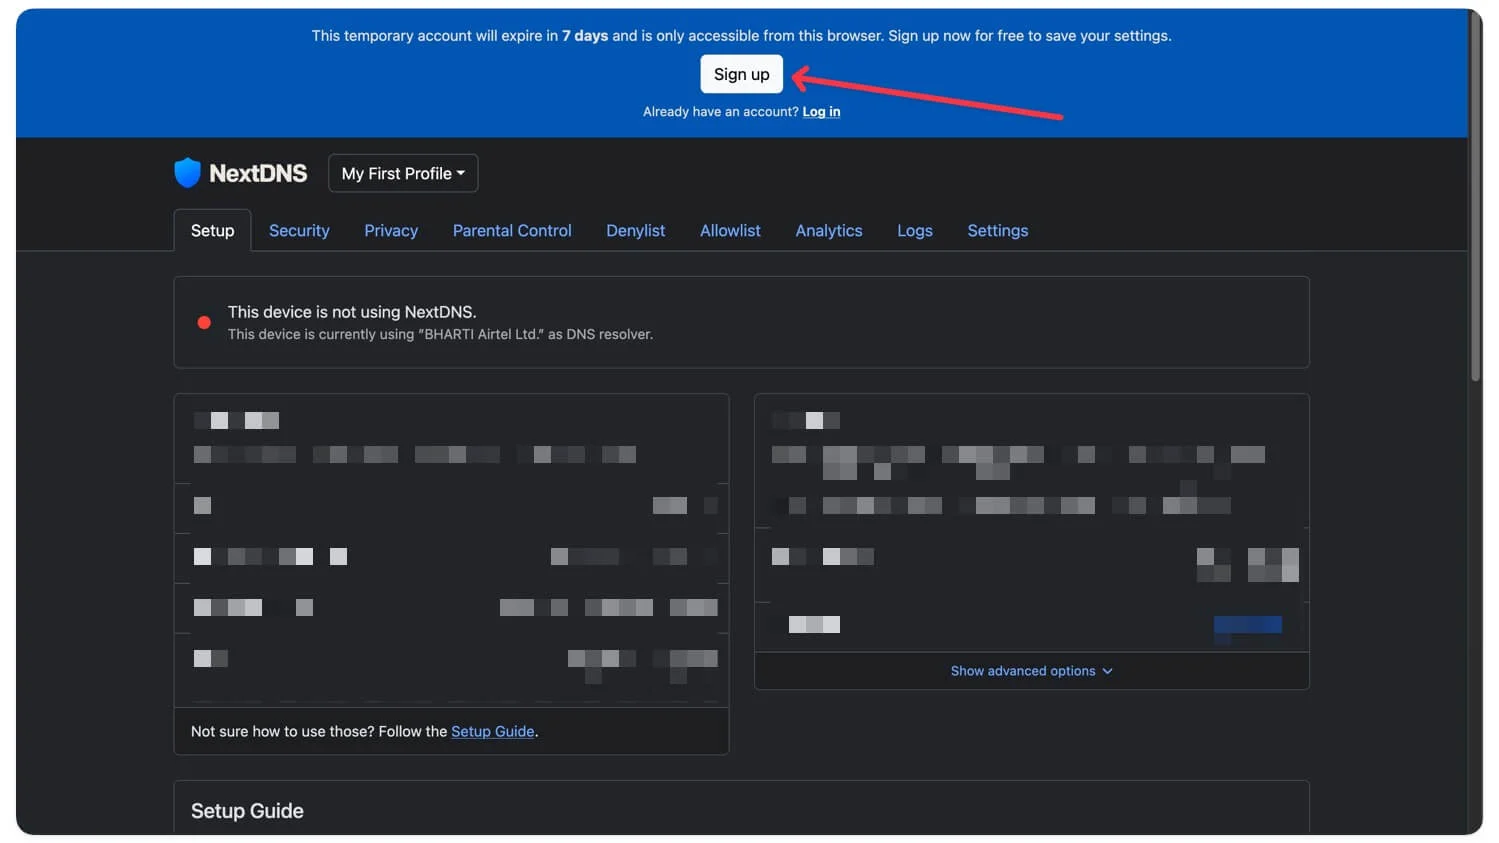Image resolution: width=1499 pixels, height=843 pixels.
Task: Click the Sign up button
Action: tap(741, 74)
